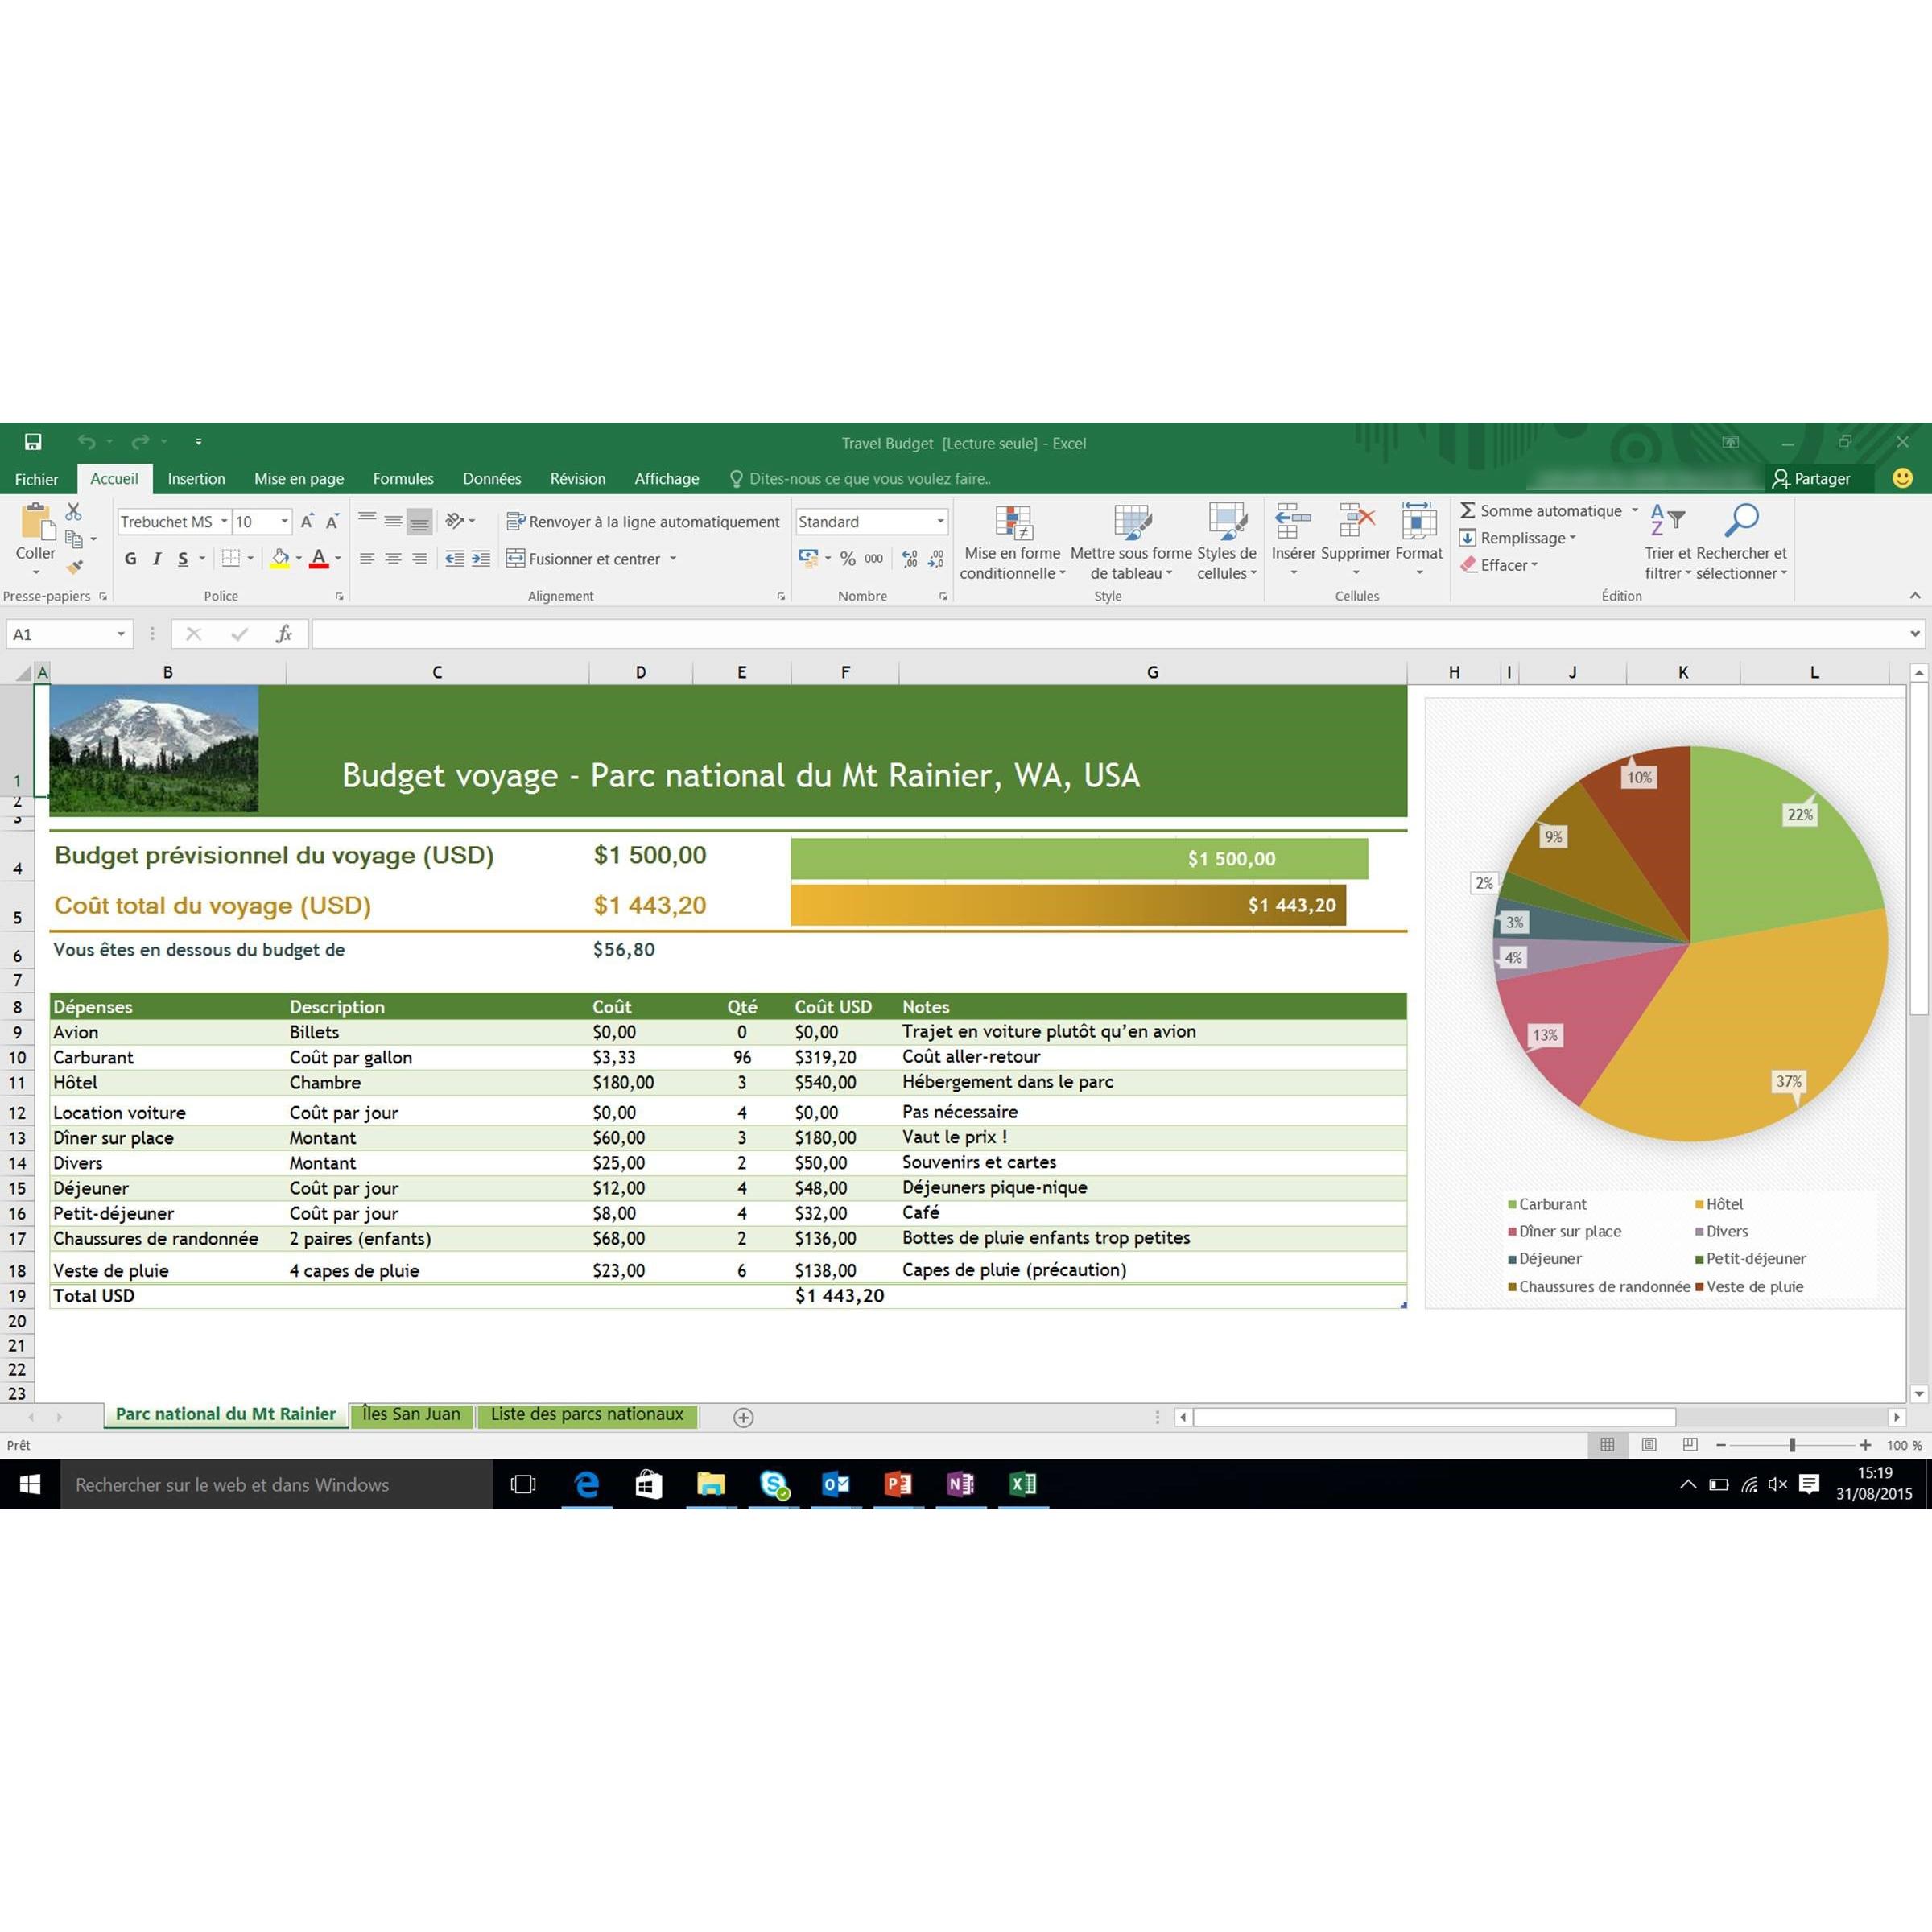
Task: Click the increase indent icon
Action: pyautogui.click(x=481, y=559)
